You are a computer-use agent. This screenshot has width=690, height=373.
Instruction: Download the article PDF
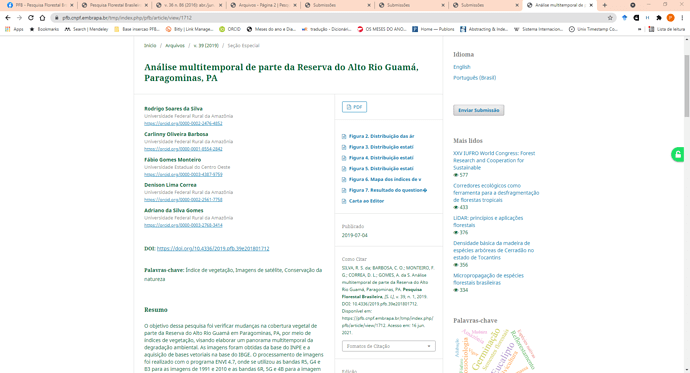pos(354,107)
